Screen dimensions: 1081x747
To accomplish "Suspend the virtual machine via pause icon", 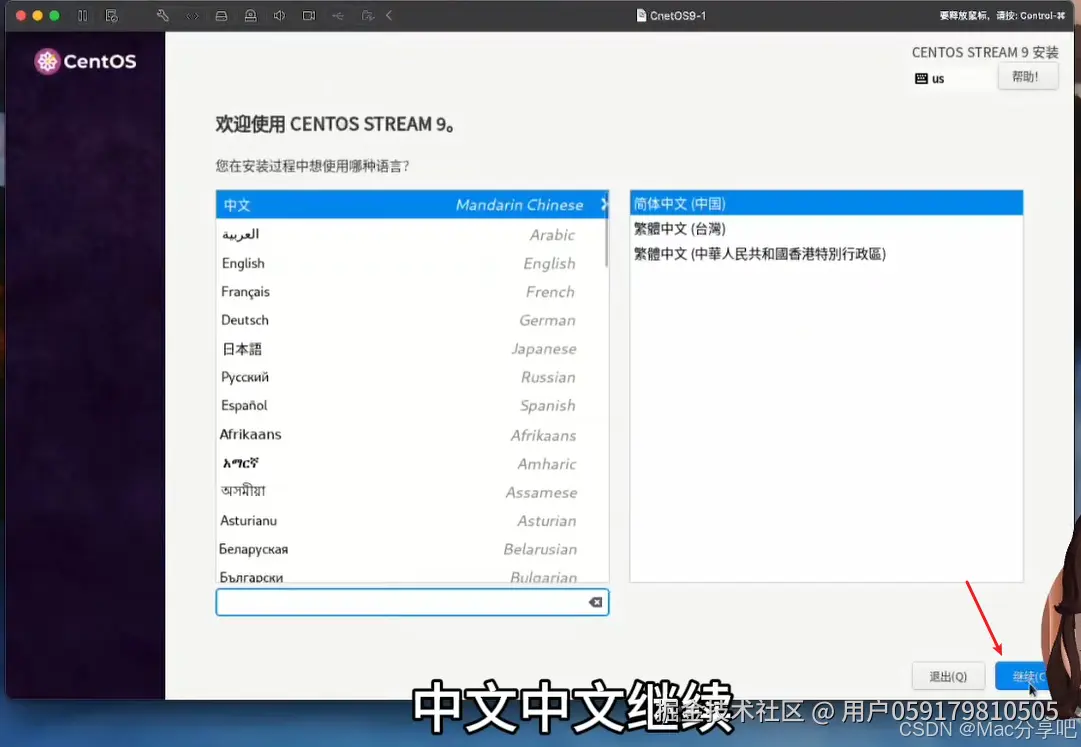I will click(x=84, y=15).
